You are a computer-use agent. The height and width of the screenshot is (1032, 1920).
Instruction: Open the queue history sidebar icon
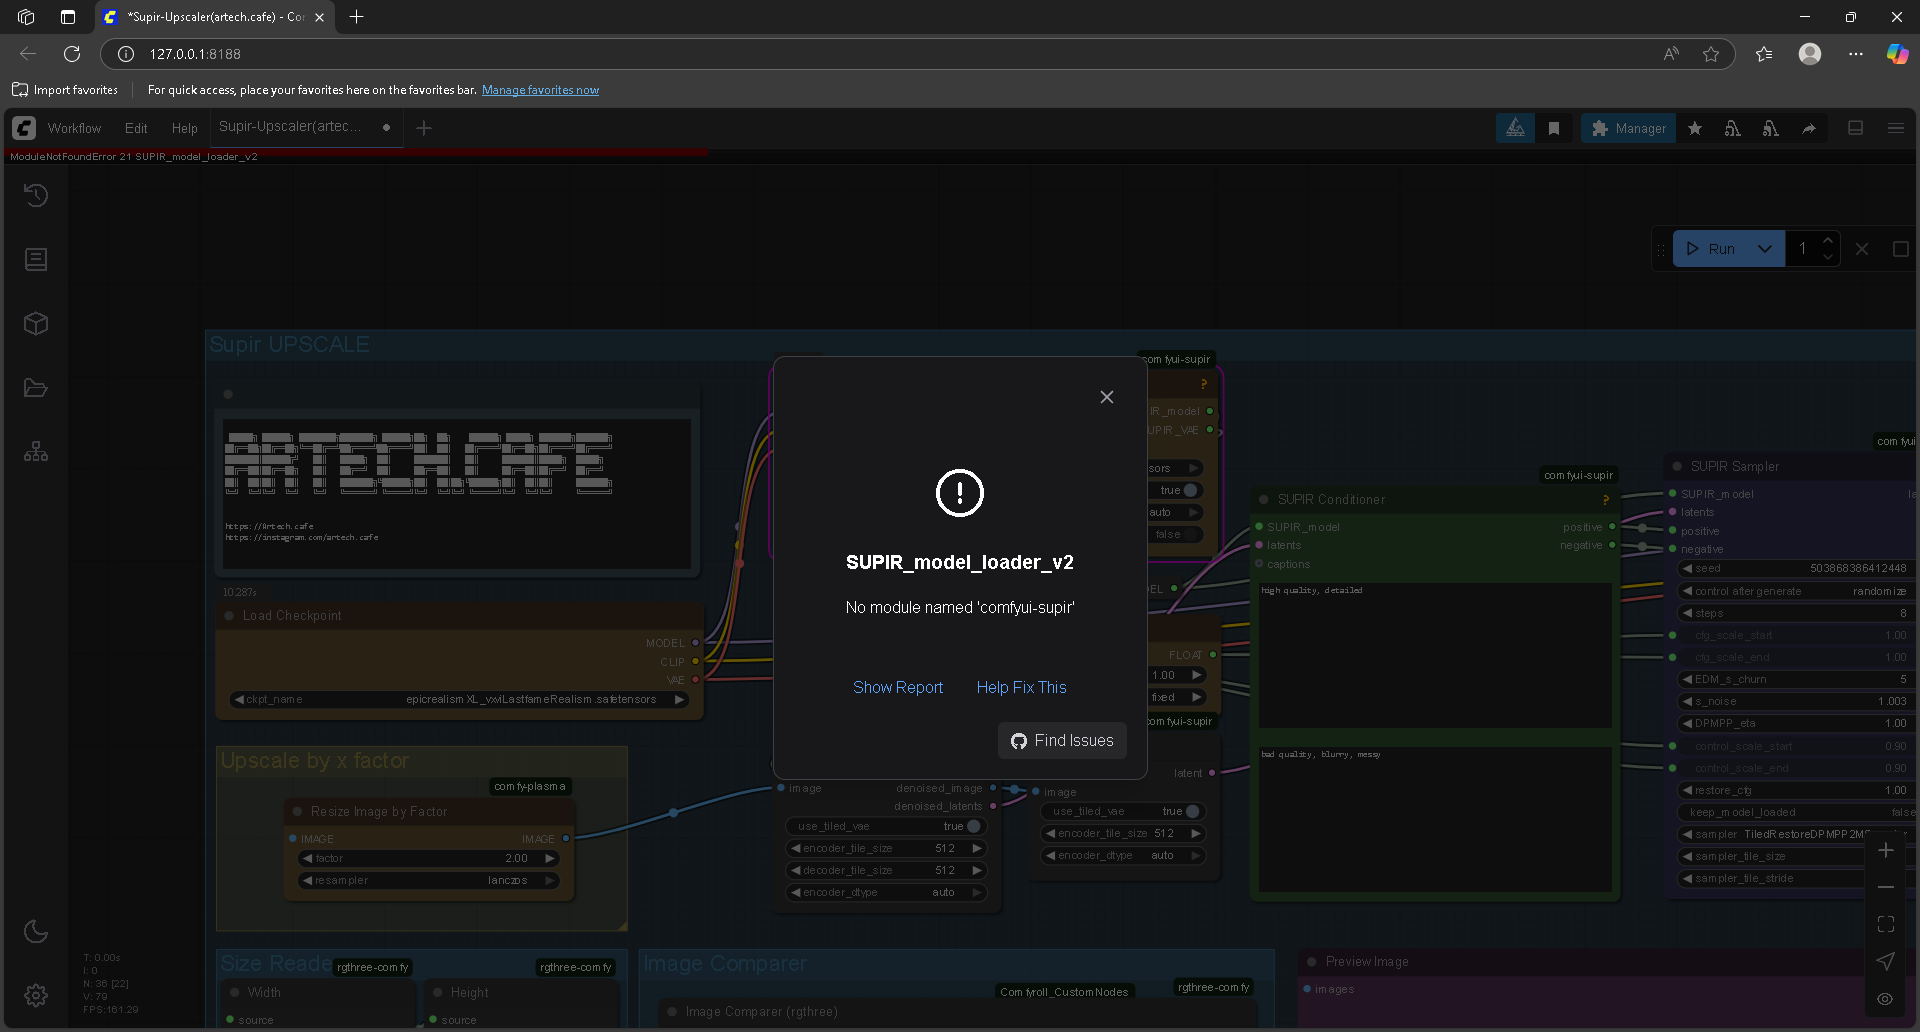[x=36, y=196]
